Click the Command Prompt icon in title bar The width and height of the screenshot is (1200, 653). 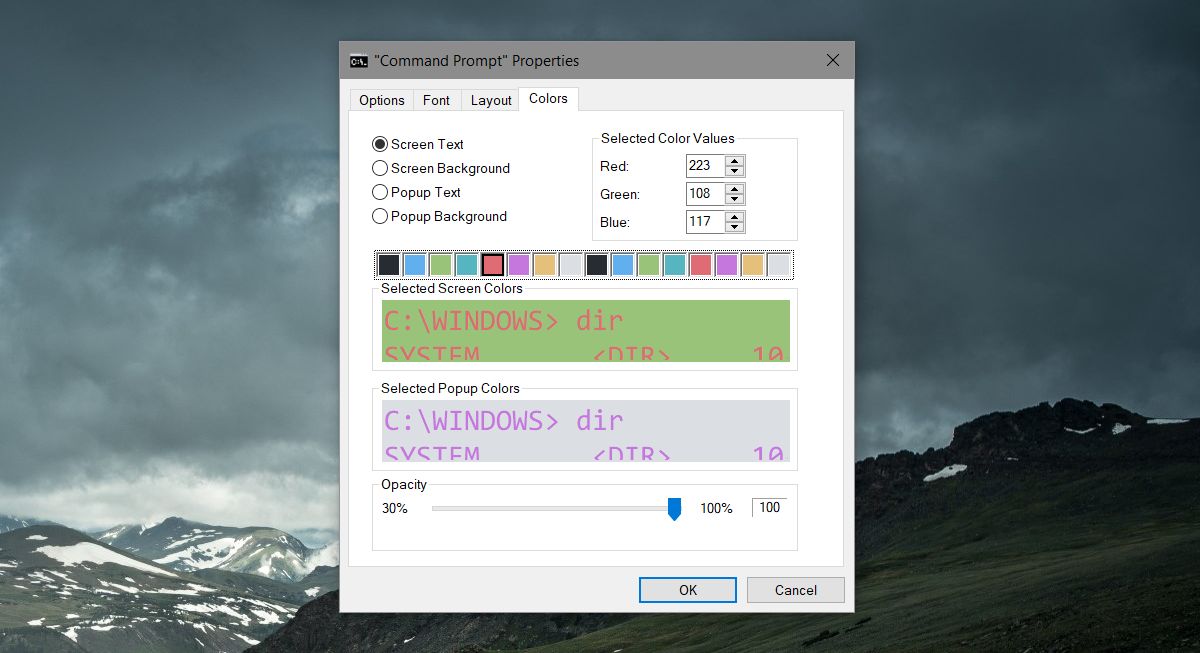[358, 61]
